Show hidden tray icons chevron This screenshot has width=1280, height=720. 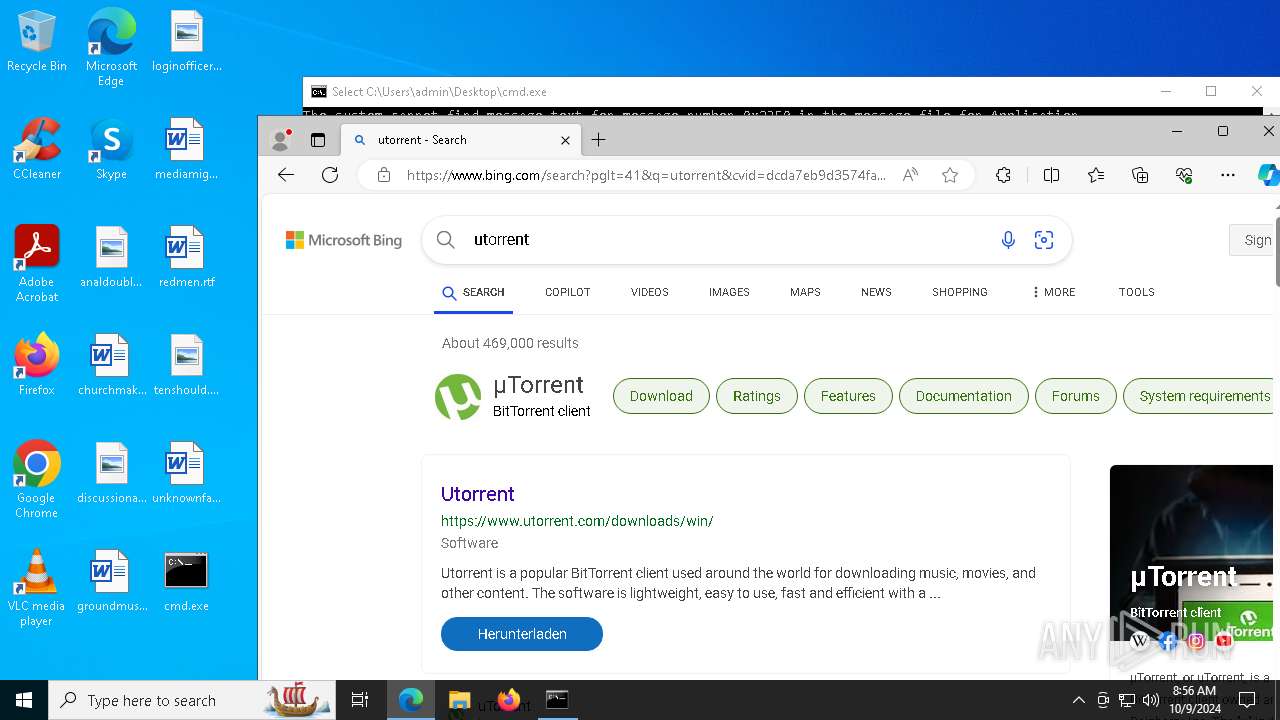[x=1078, y=700]
